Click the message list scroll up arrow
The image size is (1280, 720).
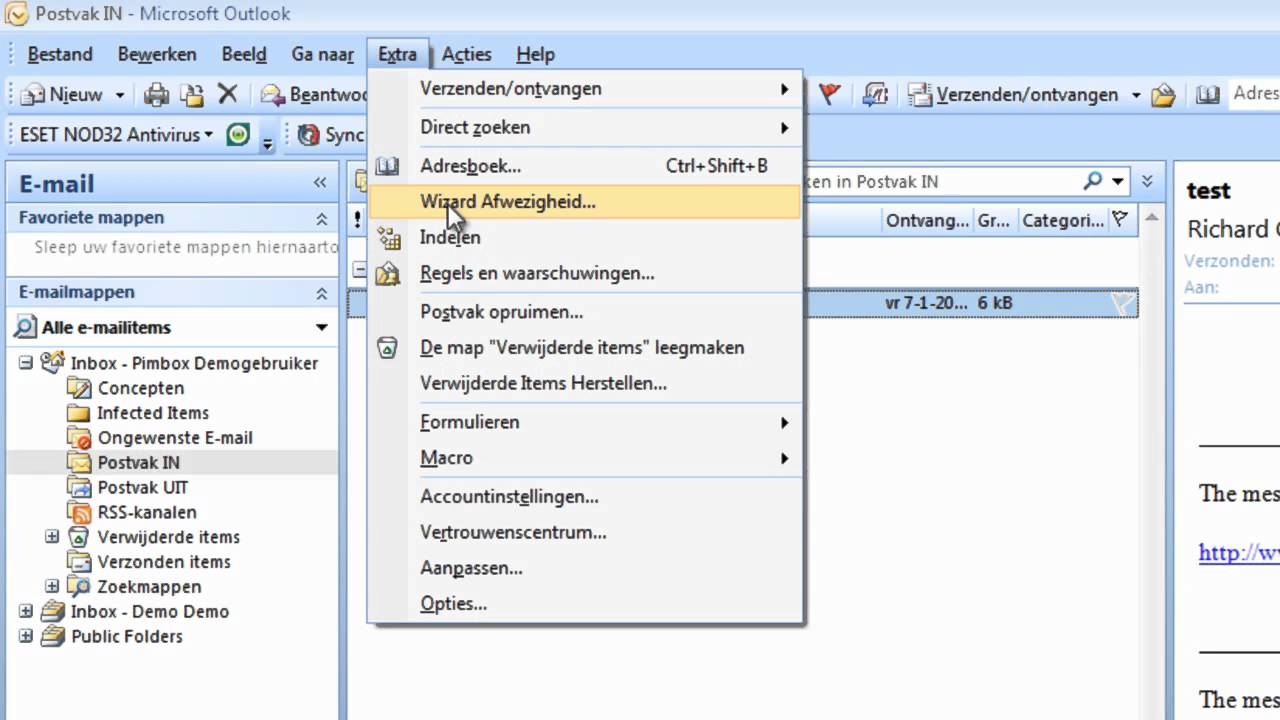(1151, 219)
